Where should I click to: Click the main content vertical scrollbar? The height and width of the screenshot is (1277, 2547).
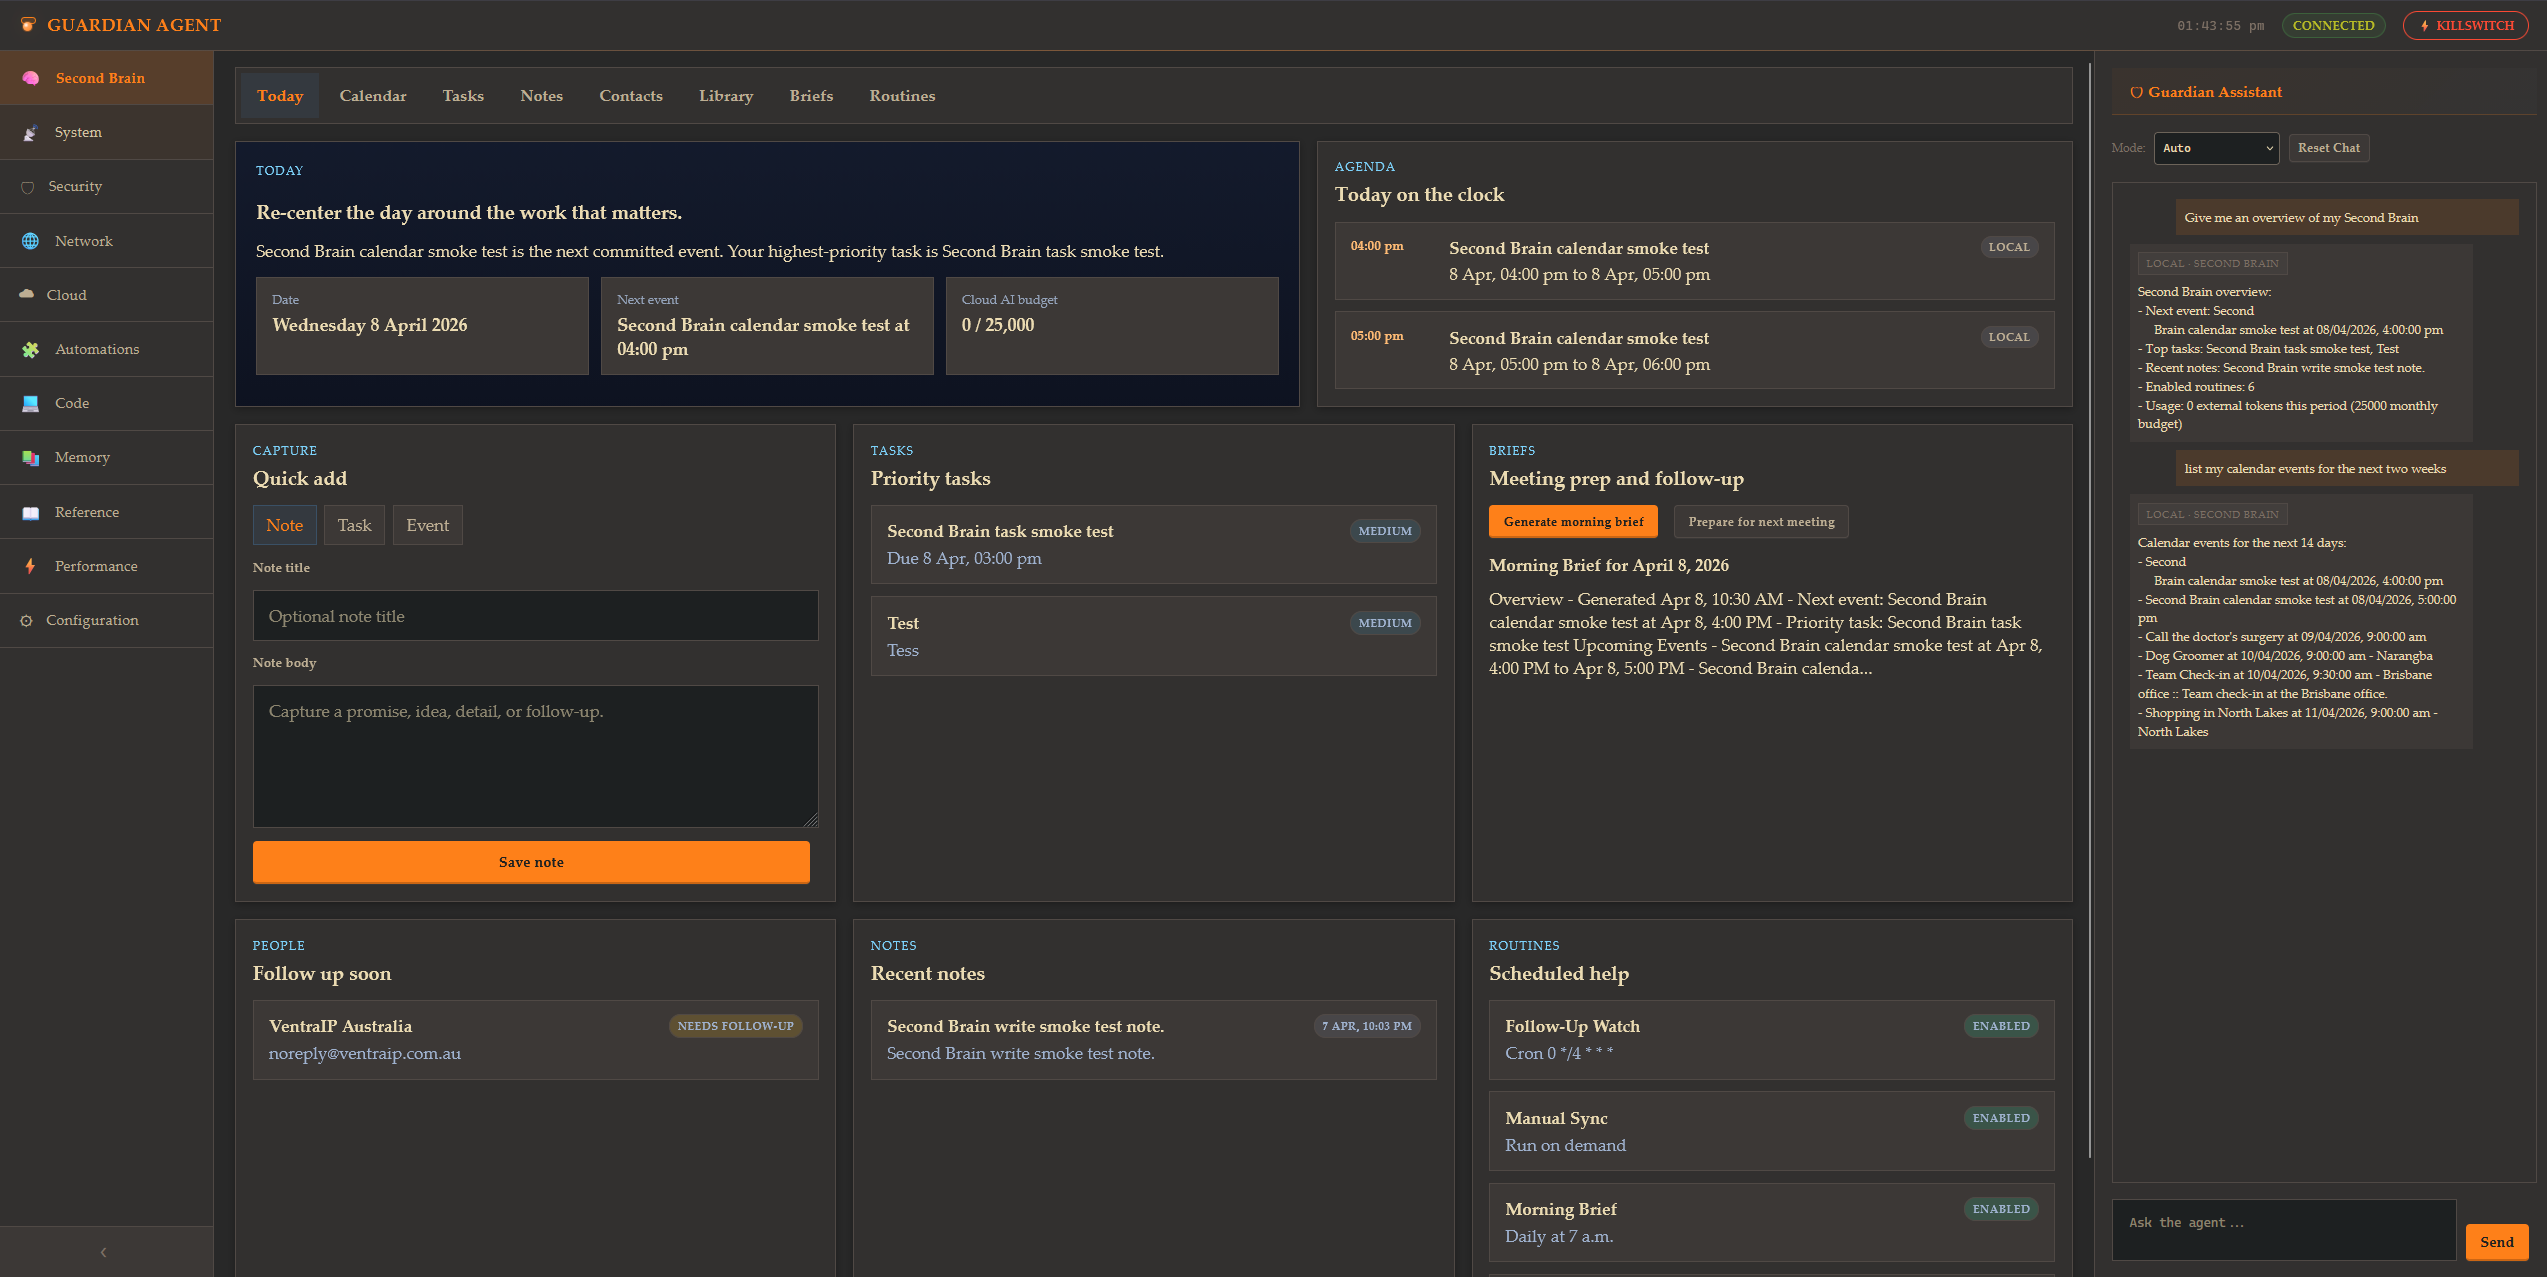(2090, 610)
